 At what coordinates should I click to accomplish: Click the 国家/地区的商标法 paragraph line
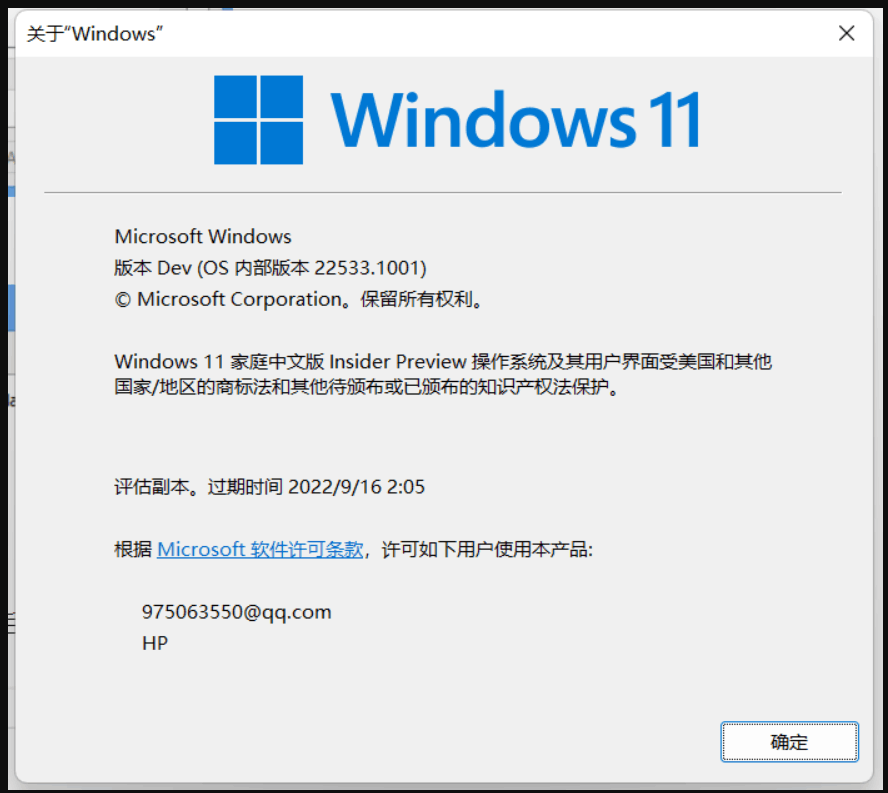367,386
